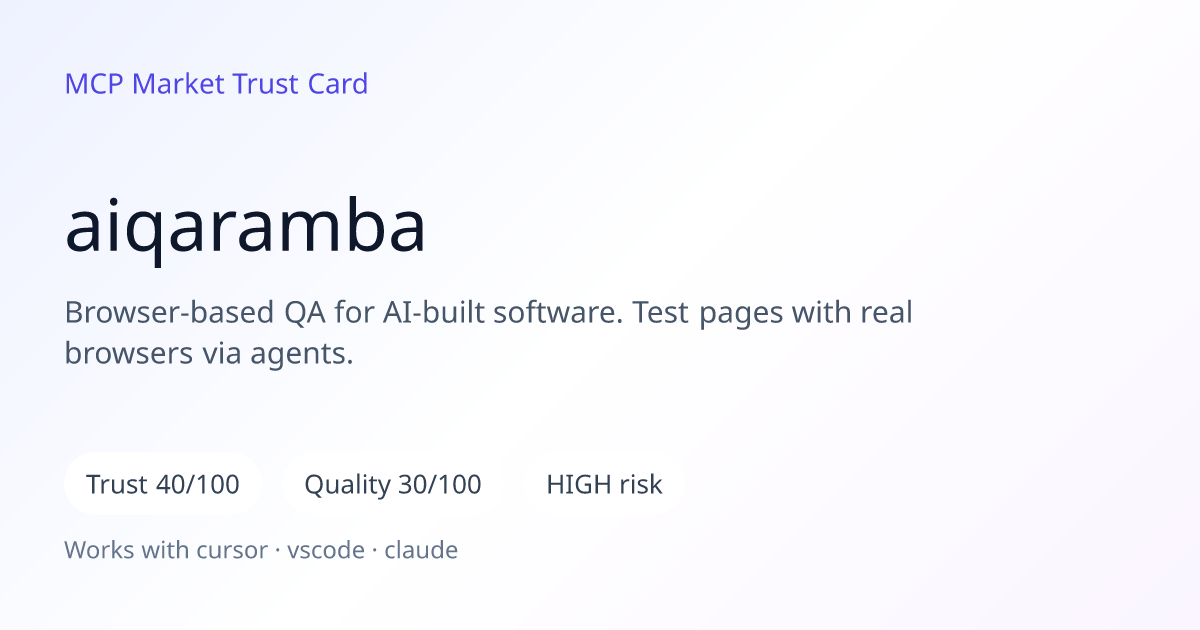
Task: Click 'MCP Market' in the purple heading
Action: (145, 84)
